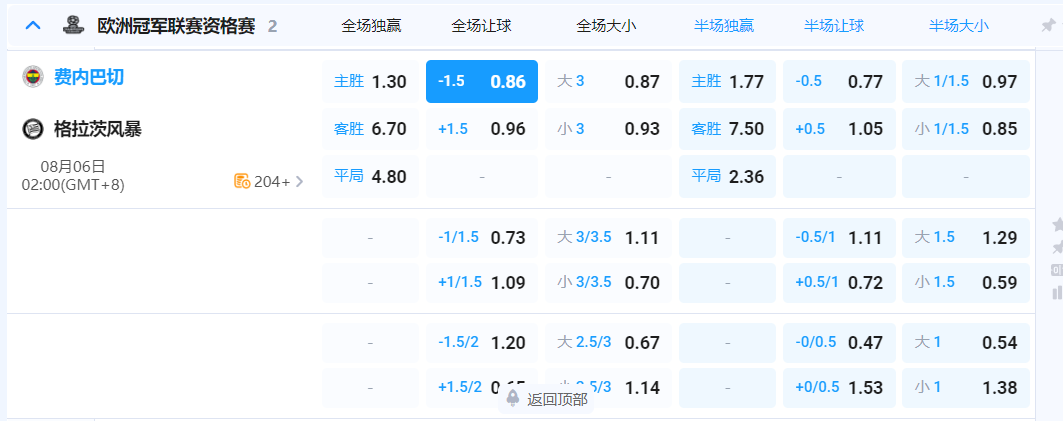Pick half-time -0.5/1 handicap at 1.11
The image size is (1063, 421).
pyautogui.click(x=839, y=237)
